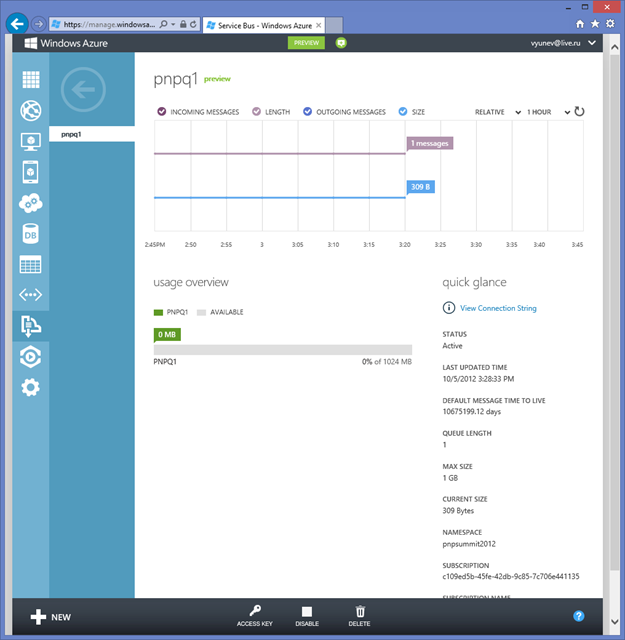Open the Storage table icon
The image size is (625, 640).
(x=31, y=264)
